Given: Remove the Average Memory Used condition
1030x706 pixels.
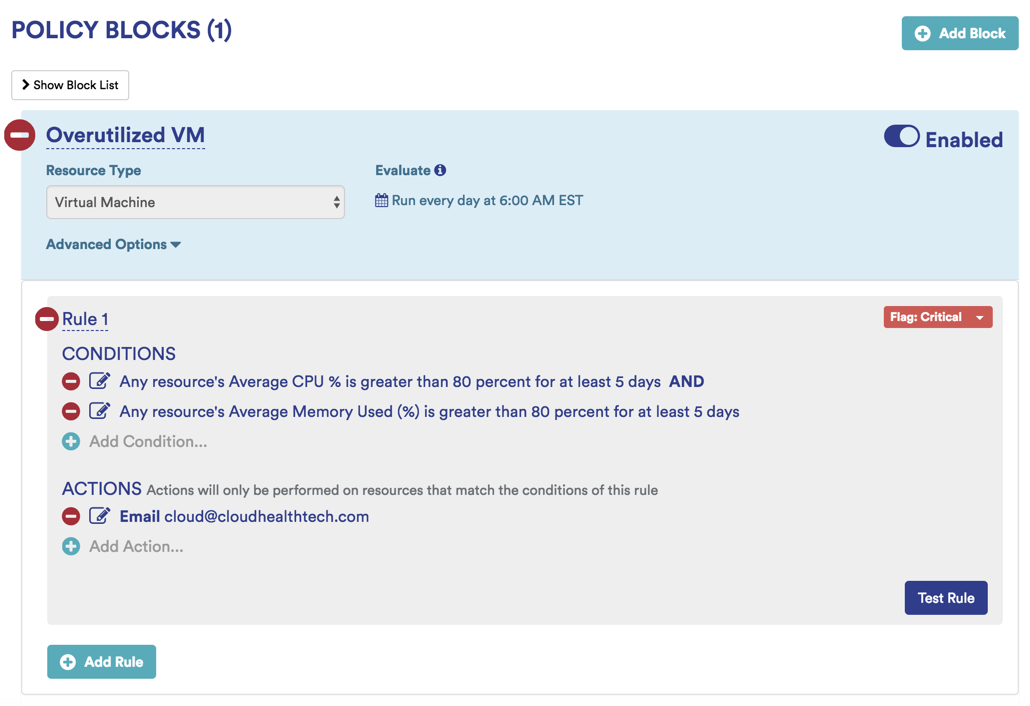Looking at the screenshot, I should [x=71, y=411].
